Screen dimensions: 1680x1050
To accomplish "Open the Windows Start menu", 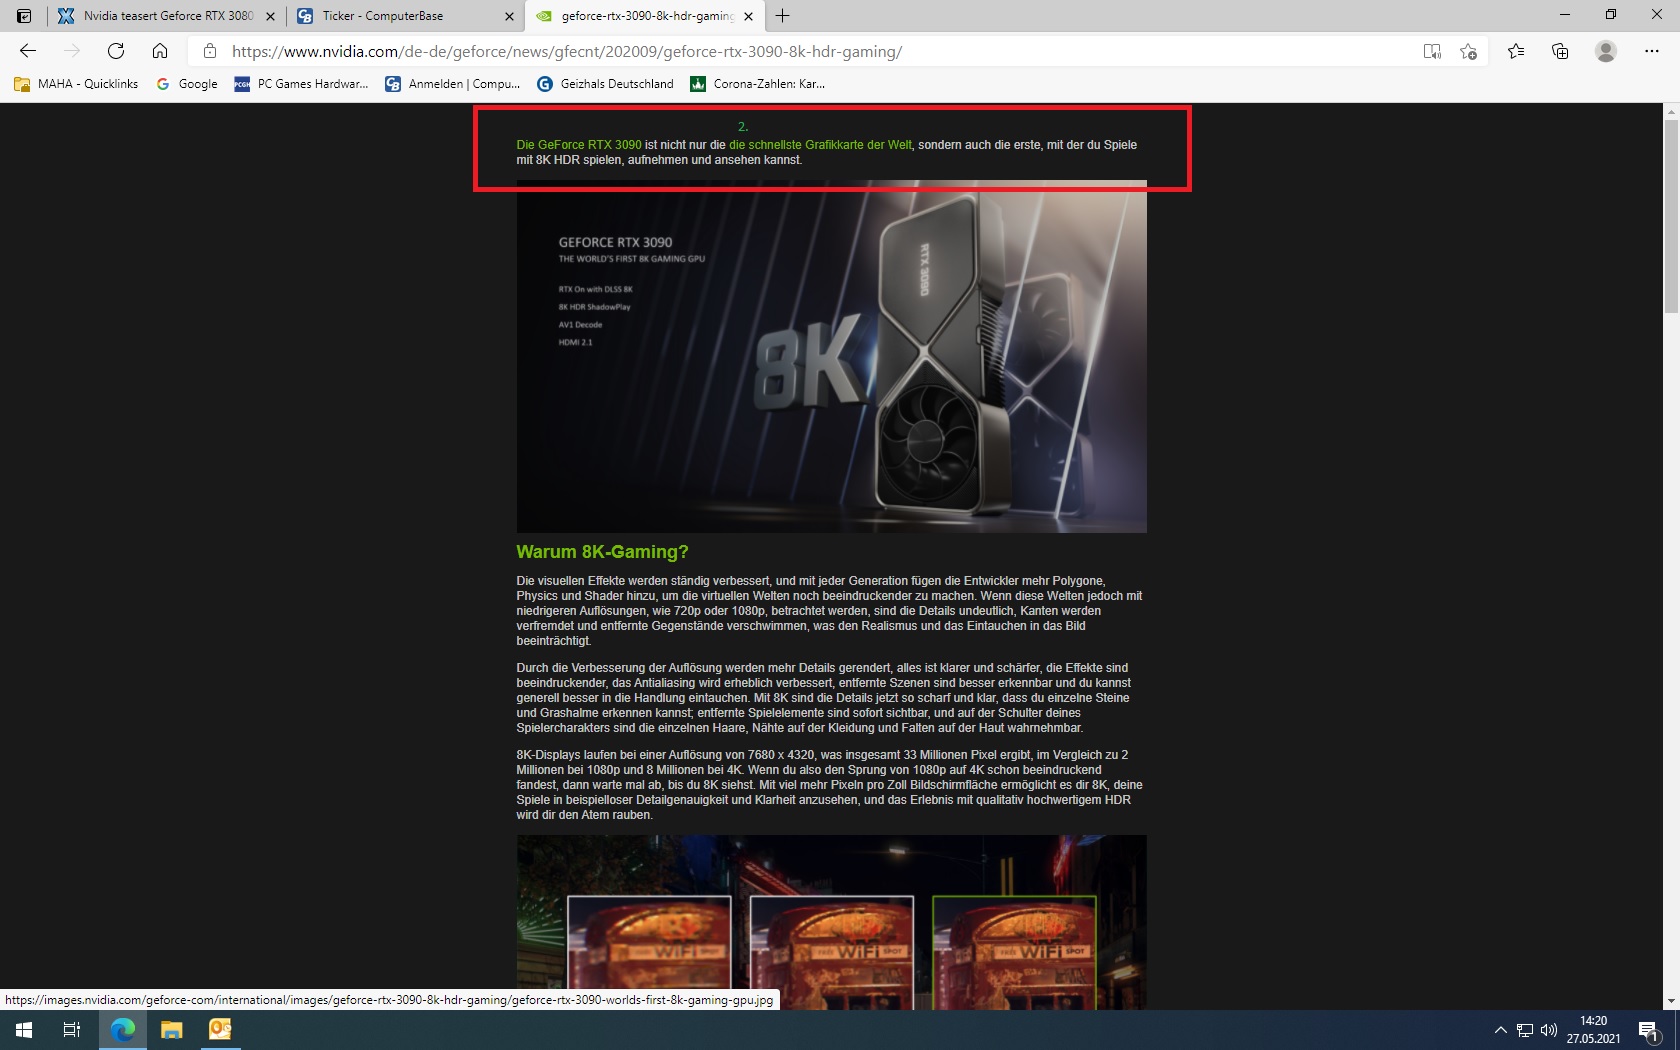I will pyautogui.click(x=24, y=1030).
